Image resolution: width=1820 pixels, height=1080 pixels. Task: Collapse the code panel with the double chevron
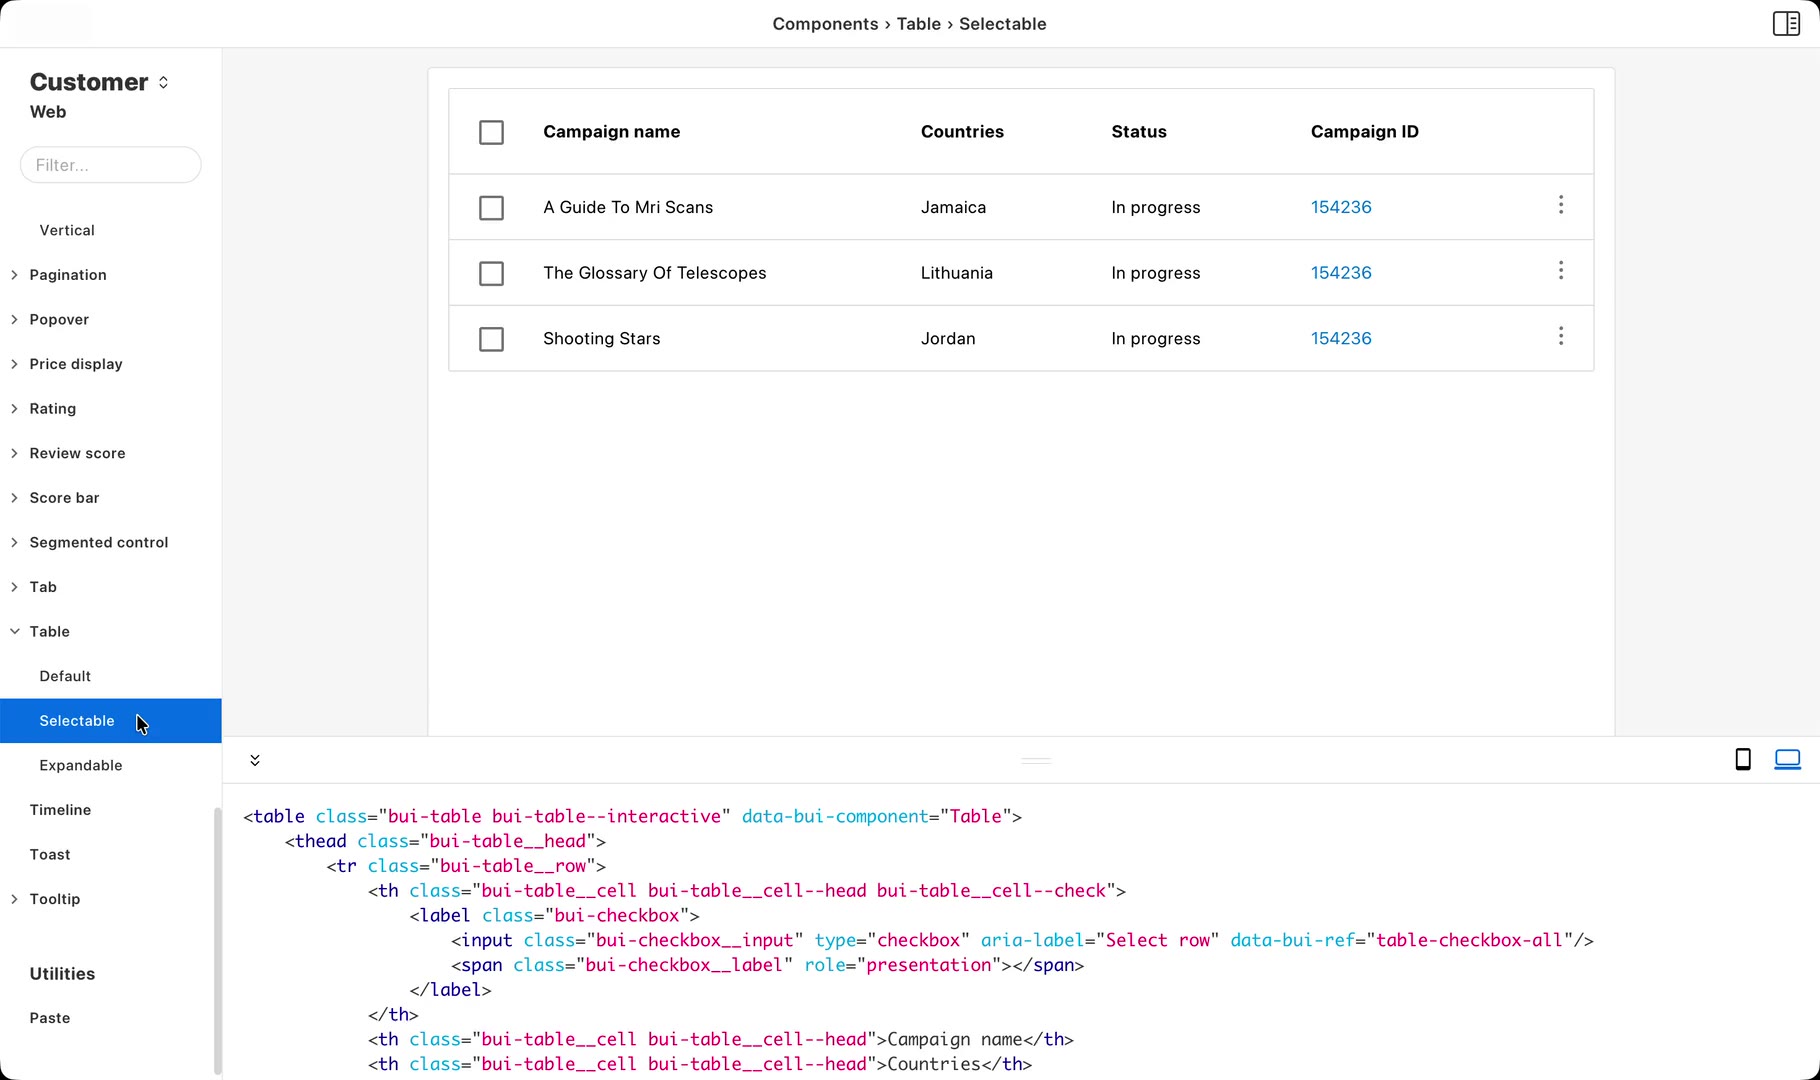pos(255,760)
